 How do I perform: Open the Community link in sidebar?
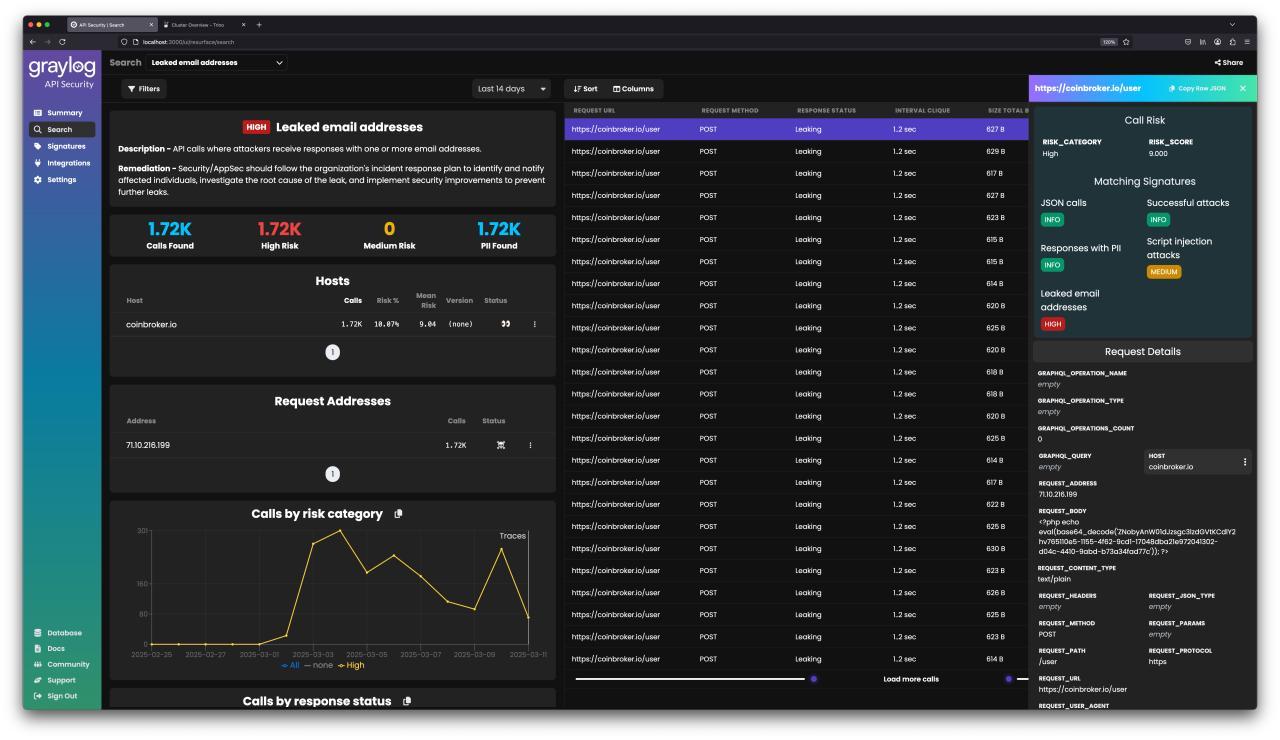pos(63,664)
